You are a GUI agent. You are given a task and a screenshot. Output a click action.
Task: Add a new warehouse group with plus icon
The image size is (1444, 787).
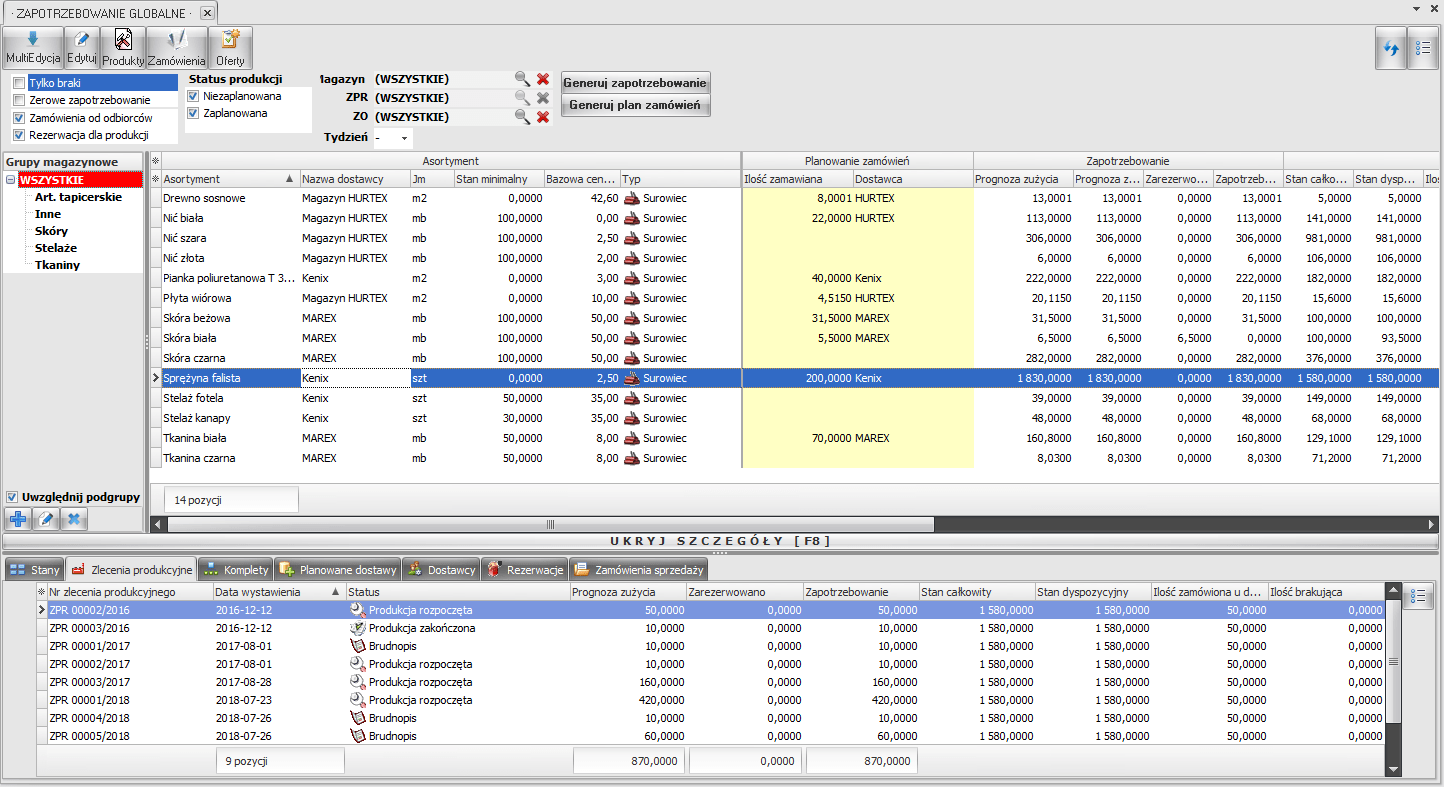tap(17, 519)
